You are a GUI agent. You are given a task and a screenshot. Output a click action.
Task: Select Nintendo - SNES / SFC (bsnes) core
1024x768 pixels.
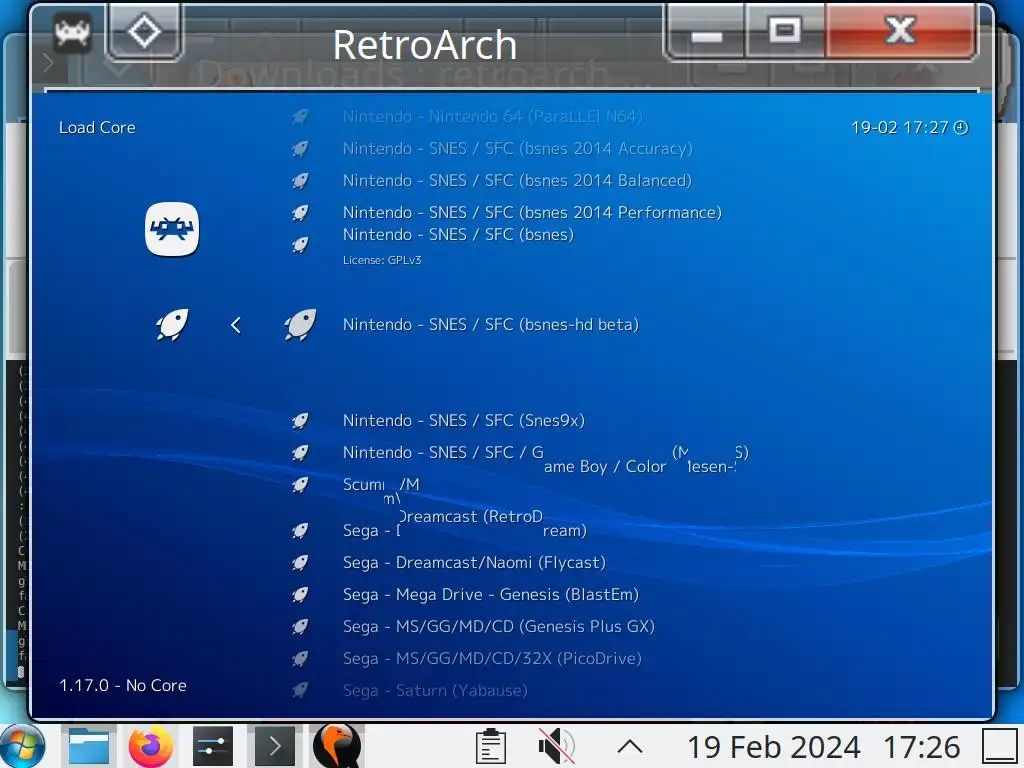click(458, 234)
